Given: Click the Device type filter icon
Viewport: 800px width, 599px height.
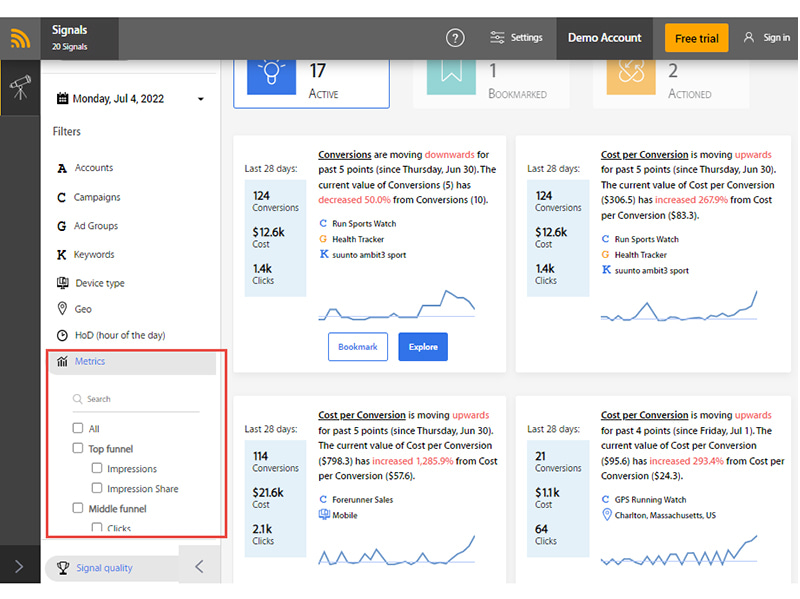Looking at the screenshot, I should (x=62, y=283).
